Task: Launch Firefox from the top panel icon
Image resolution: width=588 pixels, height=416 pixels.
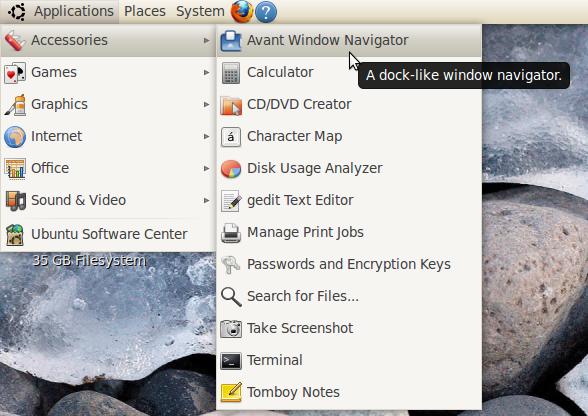Action: tap(242, 11)
